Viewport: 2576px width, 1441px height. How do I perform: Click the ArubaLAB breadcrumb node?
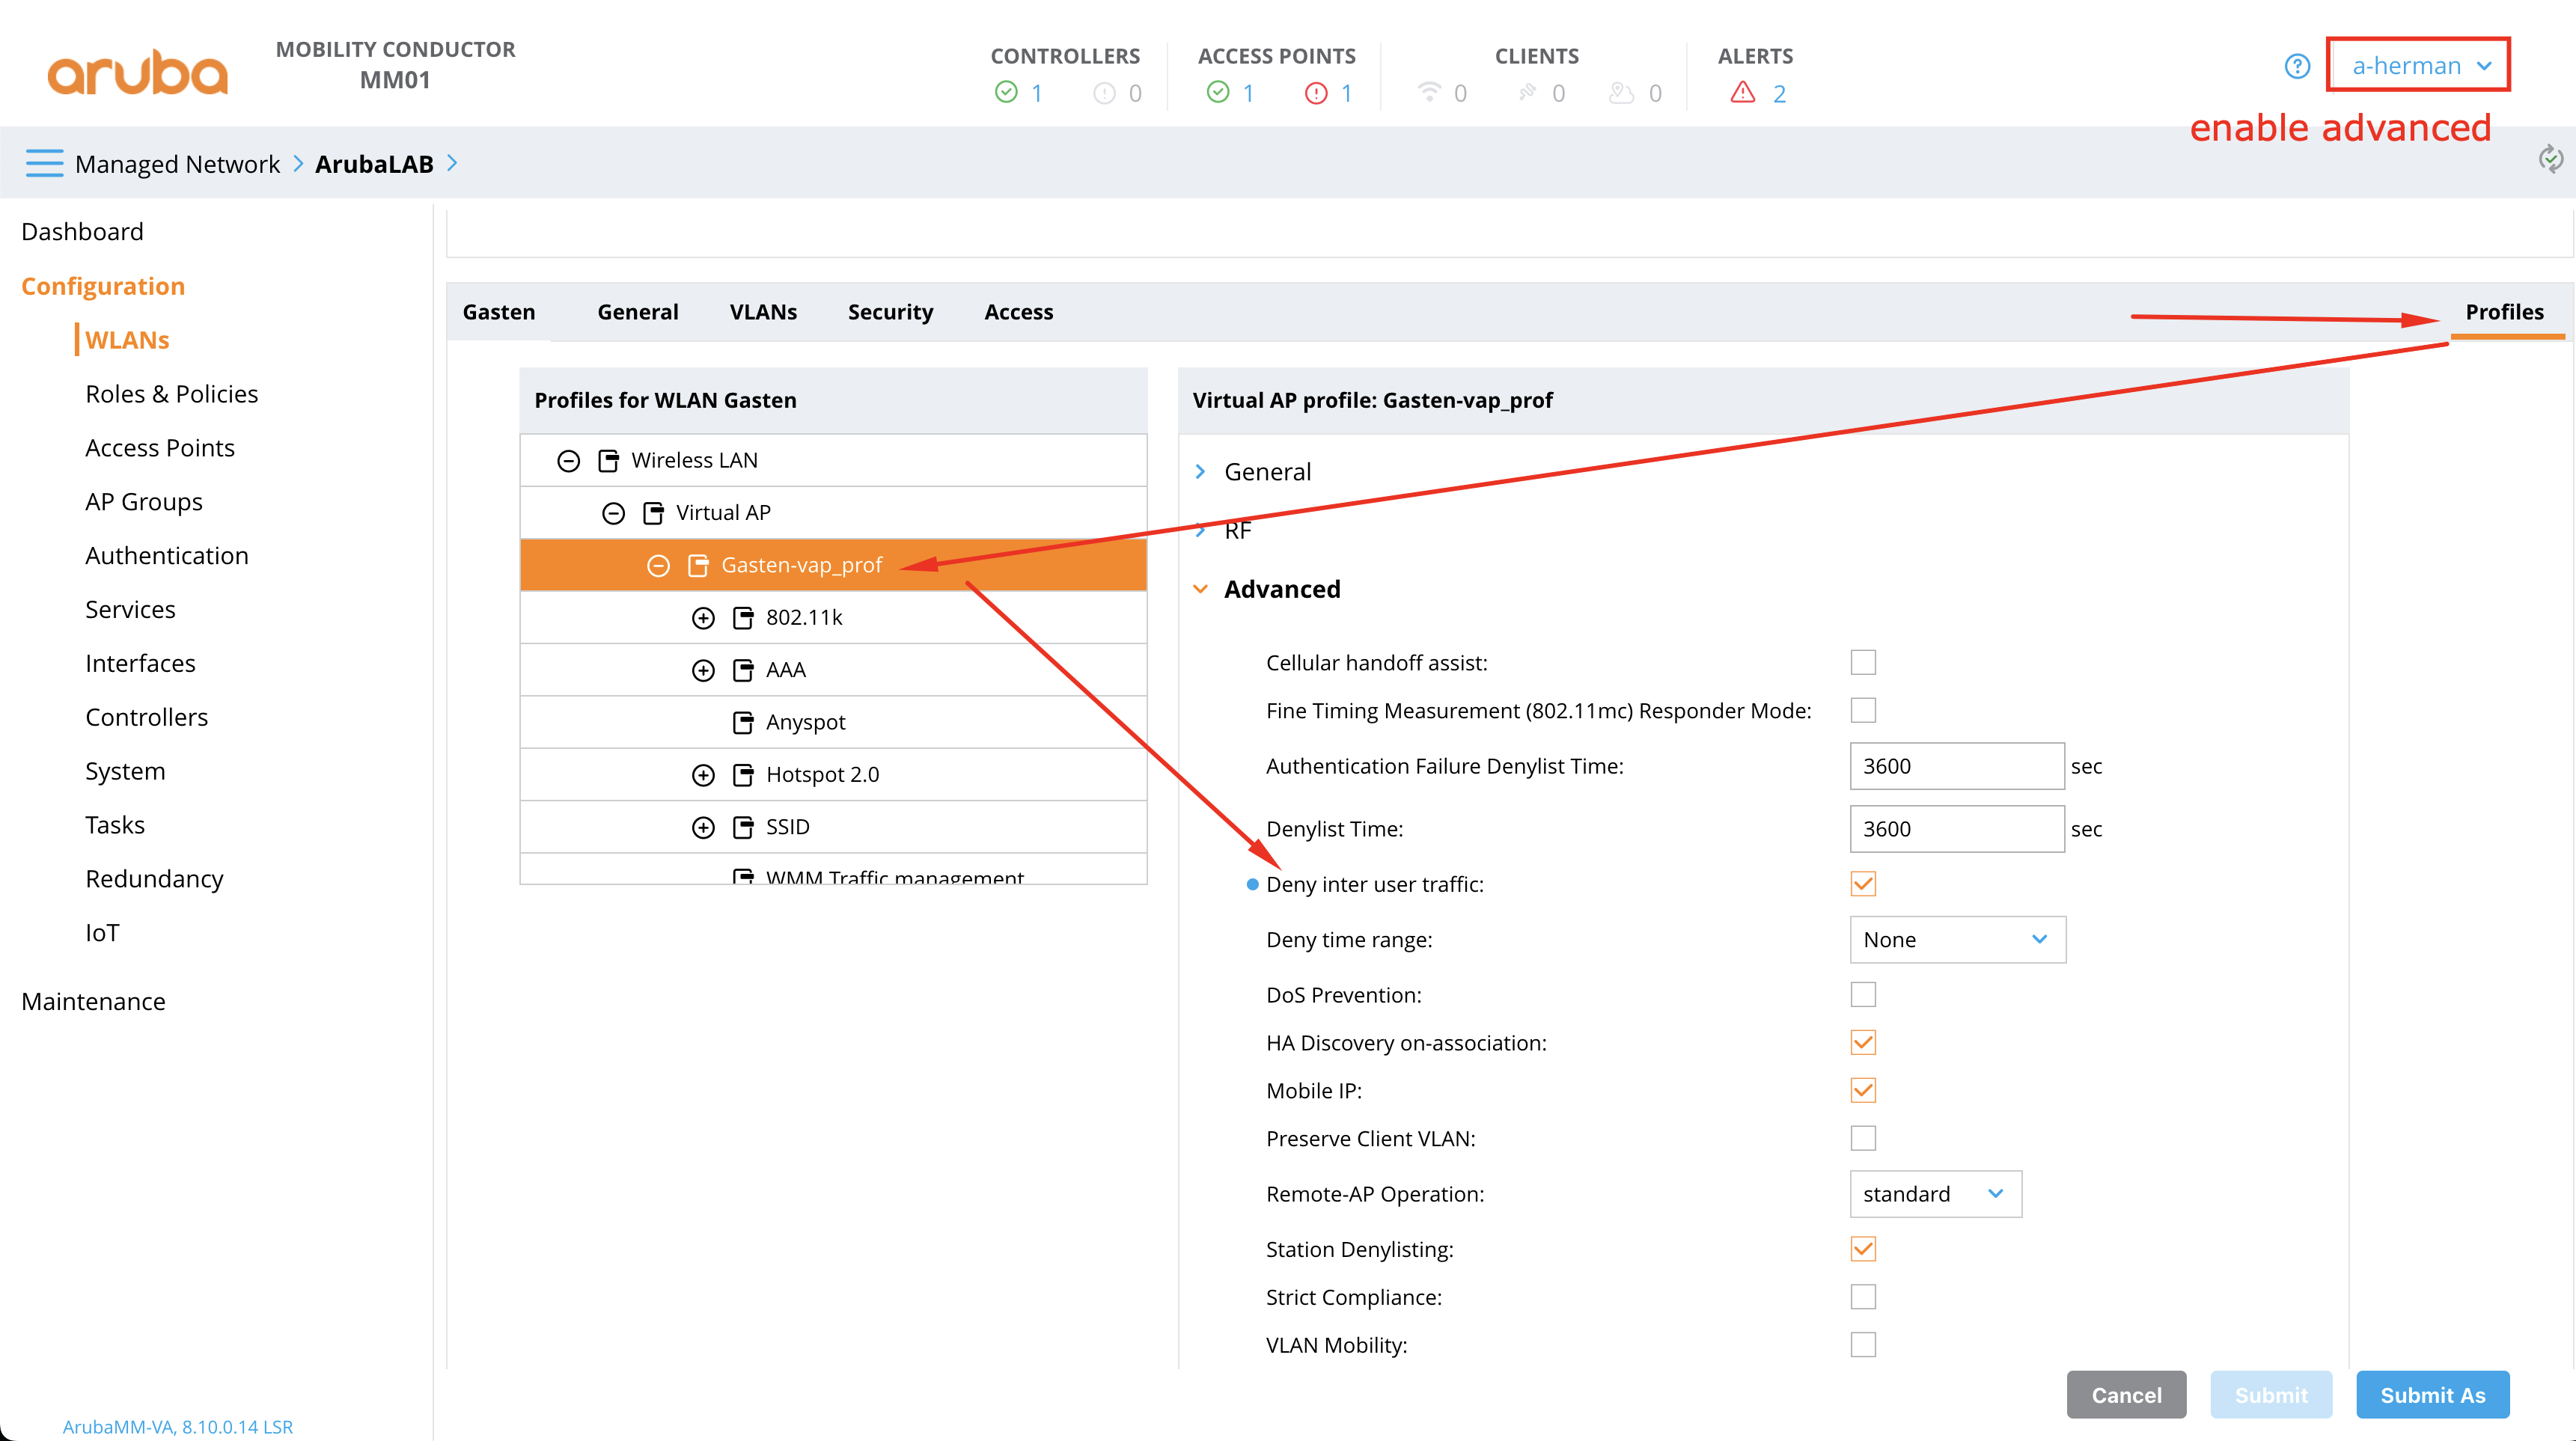coord(374,164)
